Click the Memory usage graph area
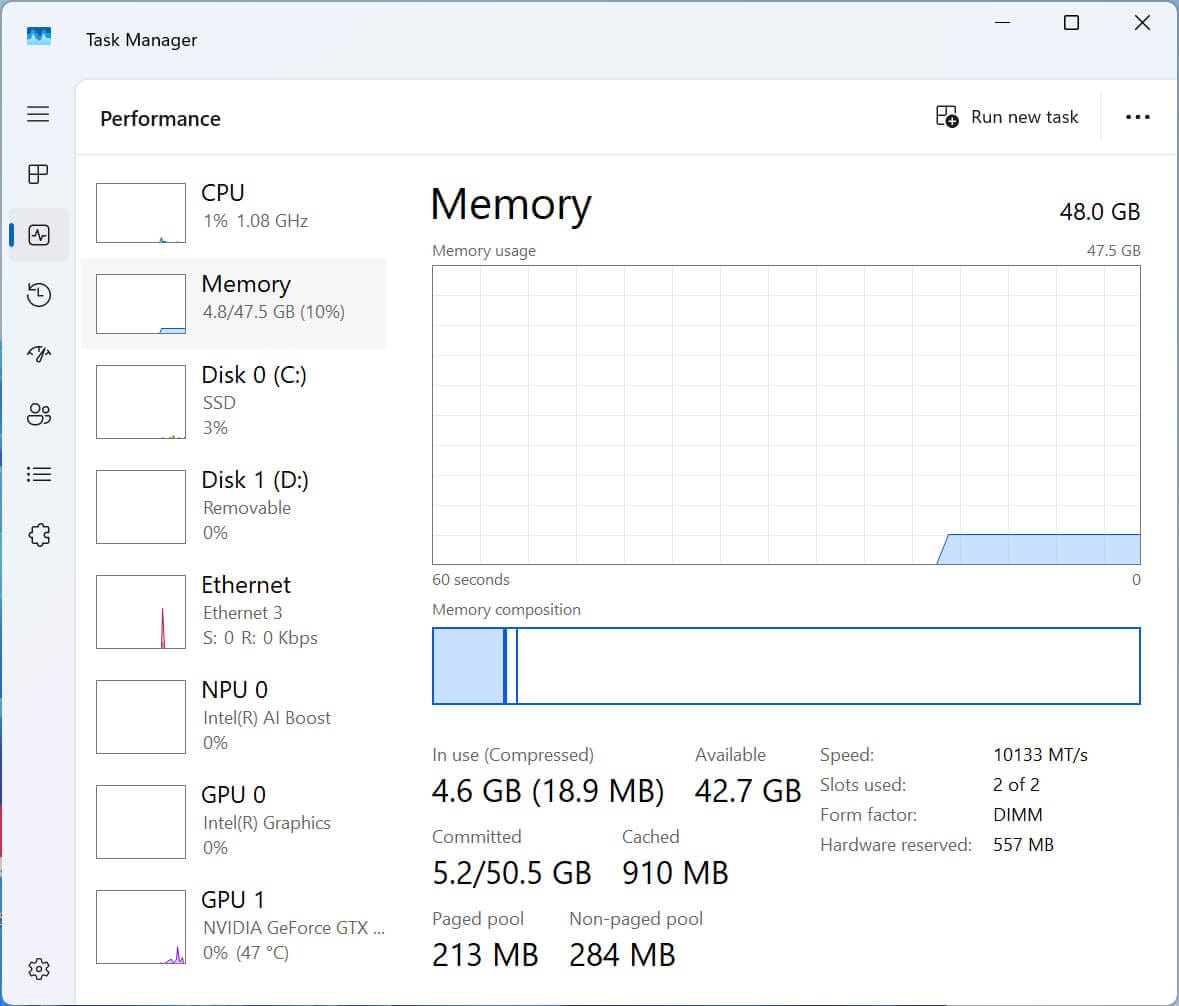The image size is (1179, 1006). pos(786,415)
